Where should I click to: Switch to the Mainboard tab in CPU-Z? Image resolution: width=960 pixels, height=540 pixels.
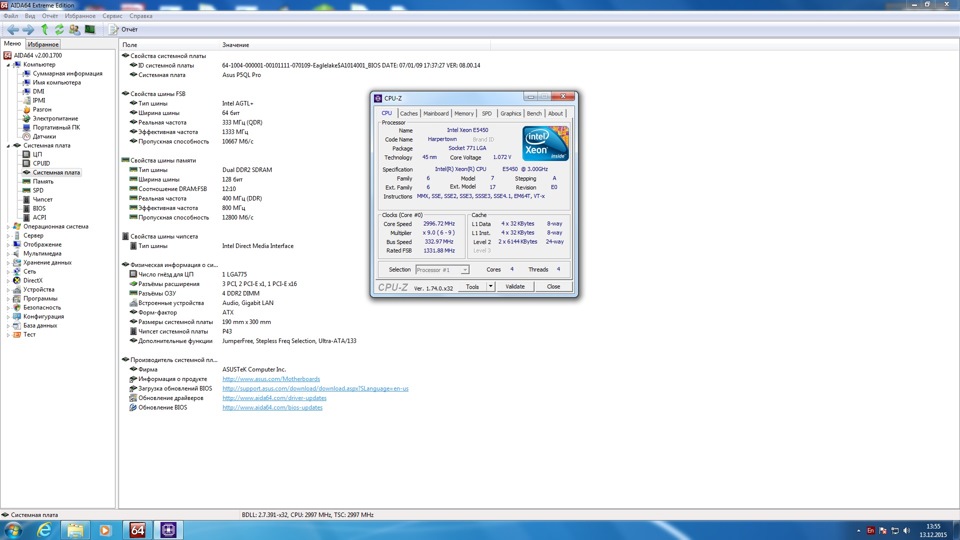(x=436, y=113)
